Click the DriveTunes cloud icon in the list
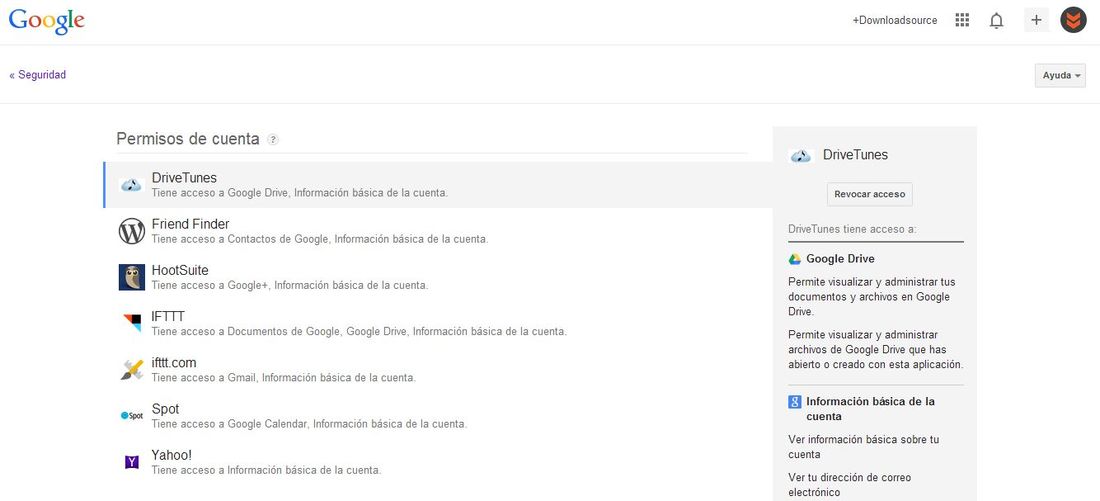The image size is (1100, 501). (x=131, y=185)
